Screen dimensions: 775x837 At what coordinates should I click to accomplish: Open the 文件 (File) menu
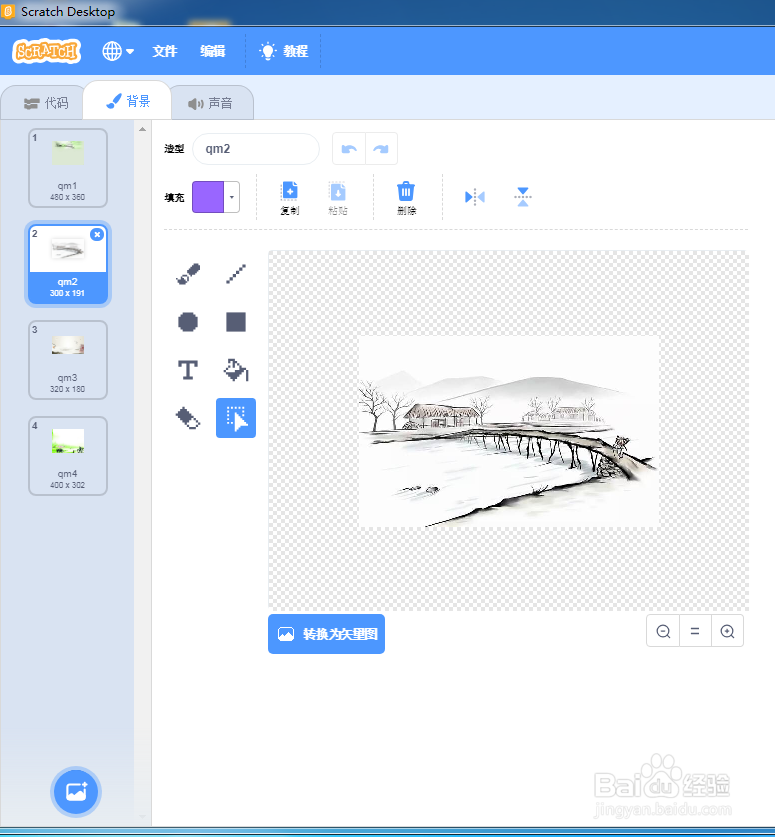(164, 51)
